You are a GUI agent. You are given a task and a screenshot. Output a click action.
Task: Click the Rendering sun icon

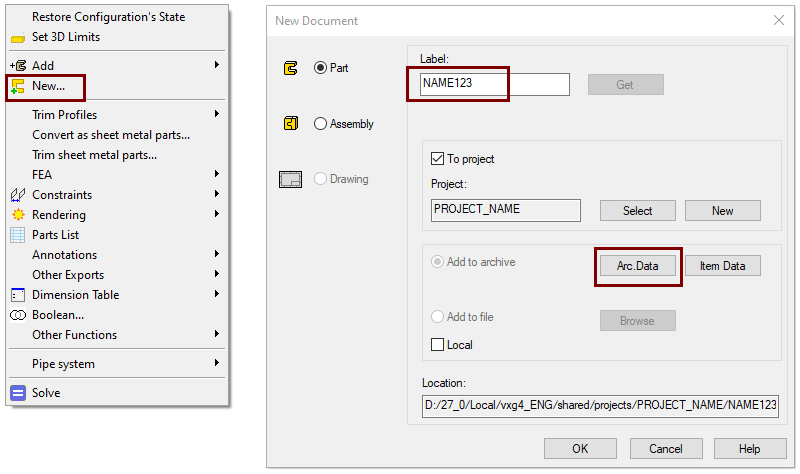18,215
